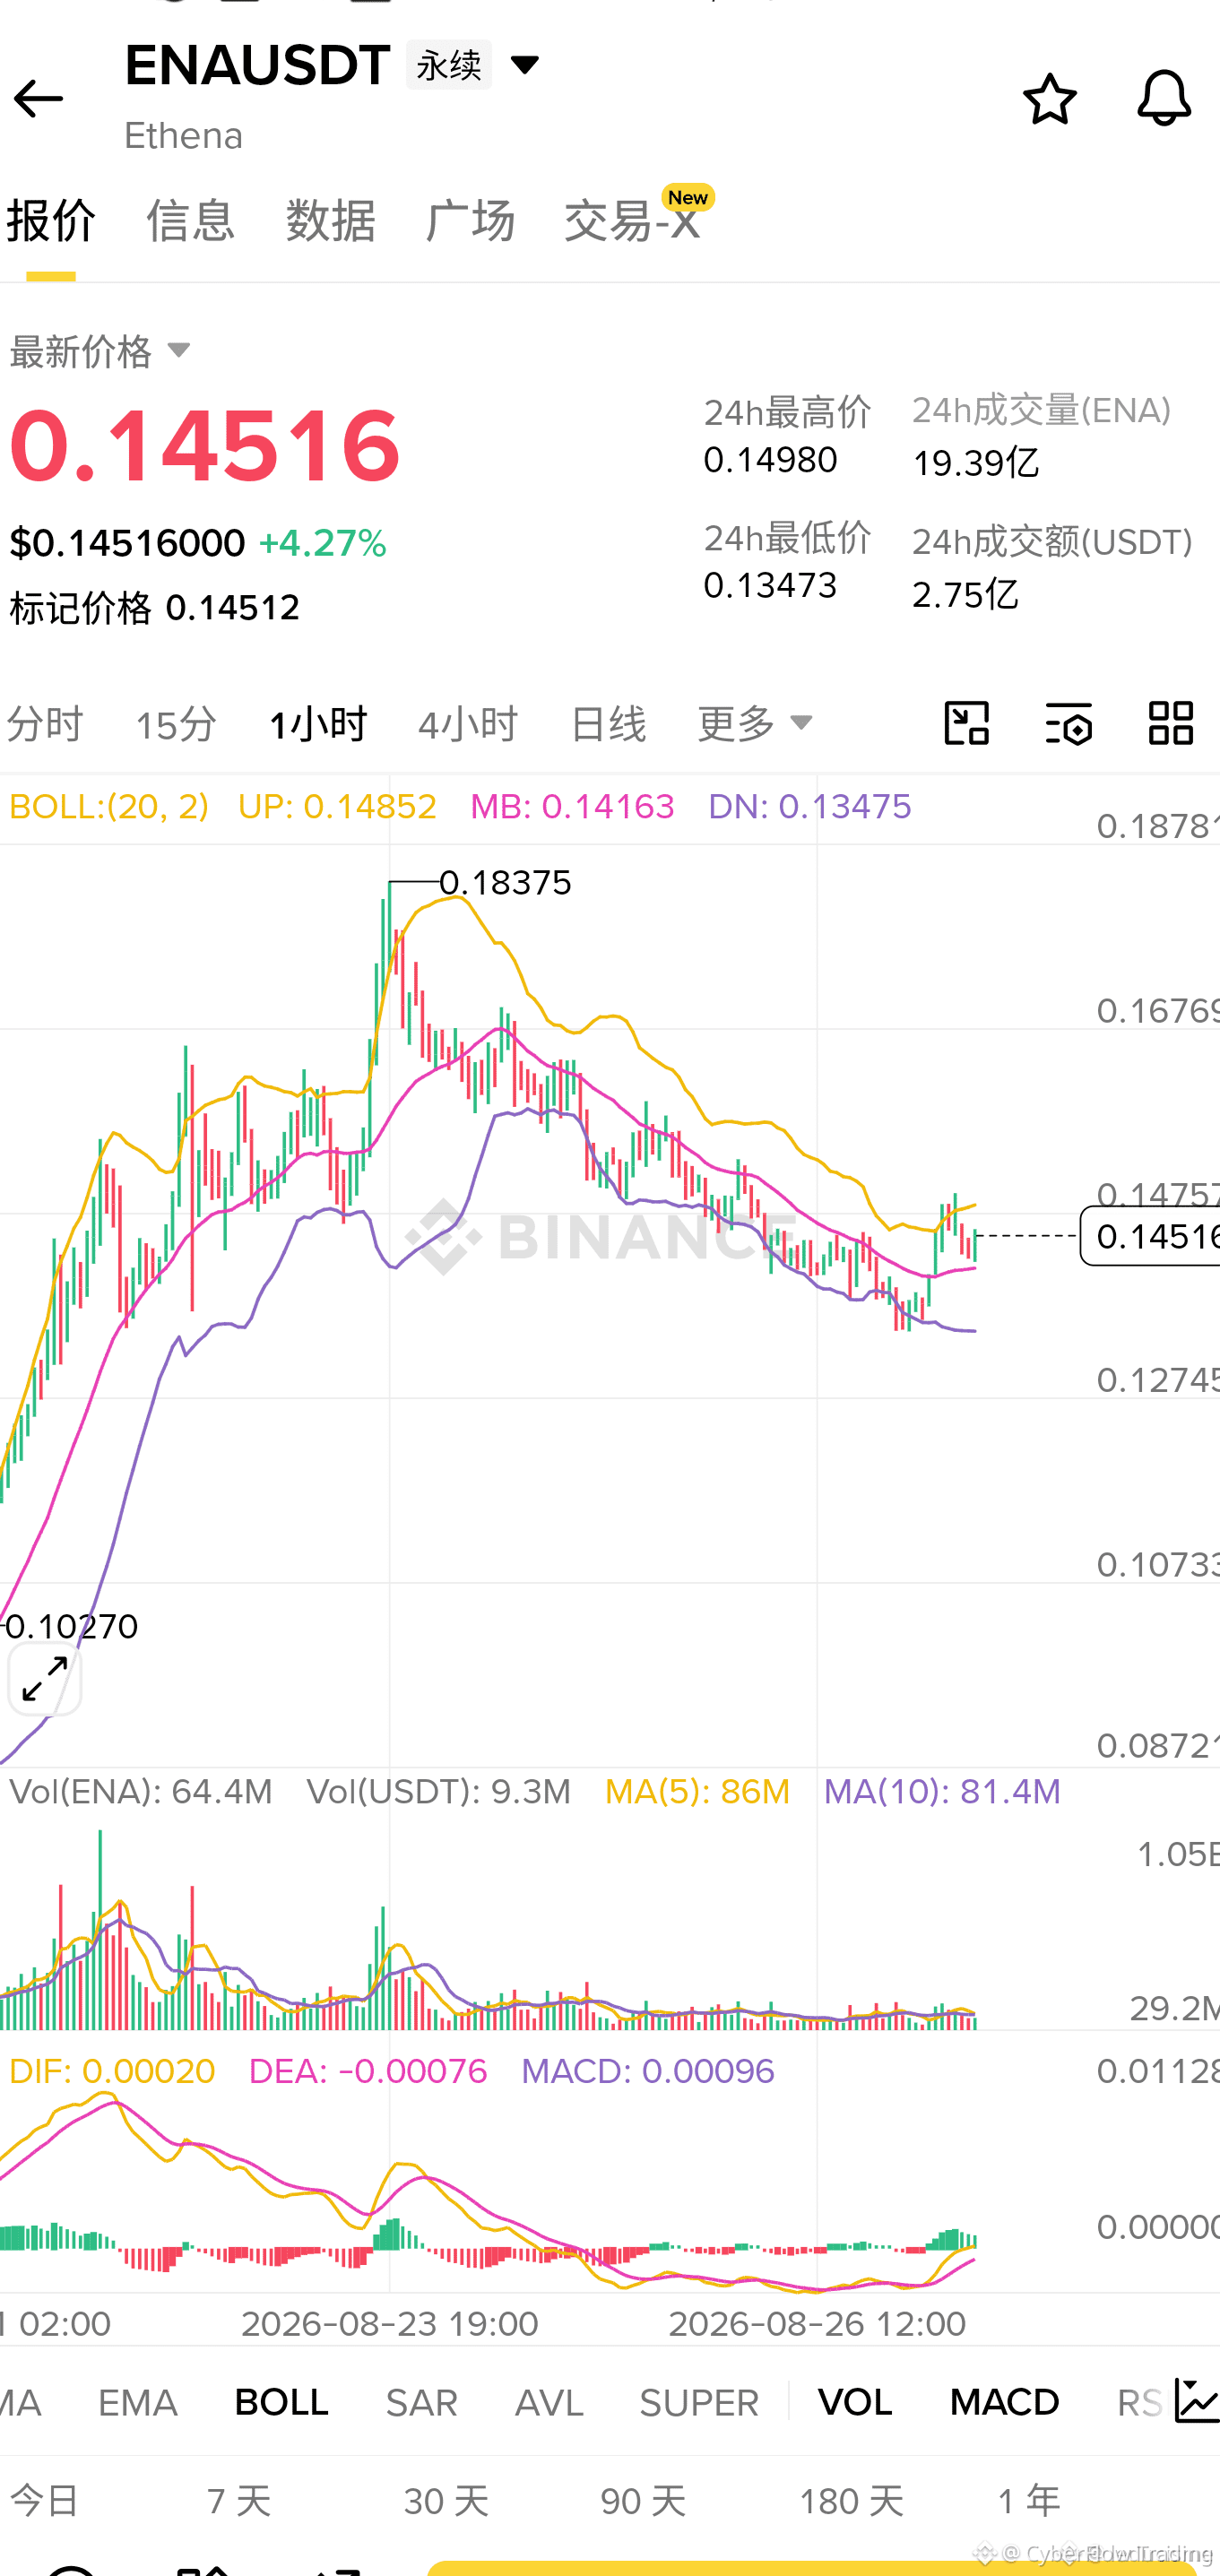Expand the 更多 timeframe dropdown
The width and height of the screenshot is (1220, 2576).
click(755, 723)
